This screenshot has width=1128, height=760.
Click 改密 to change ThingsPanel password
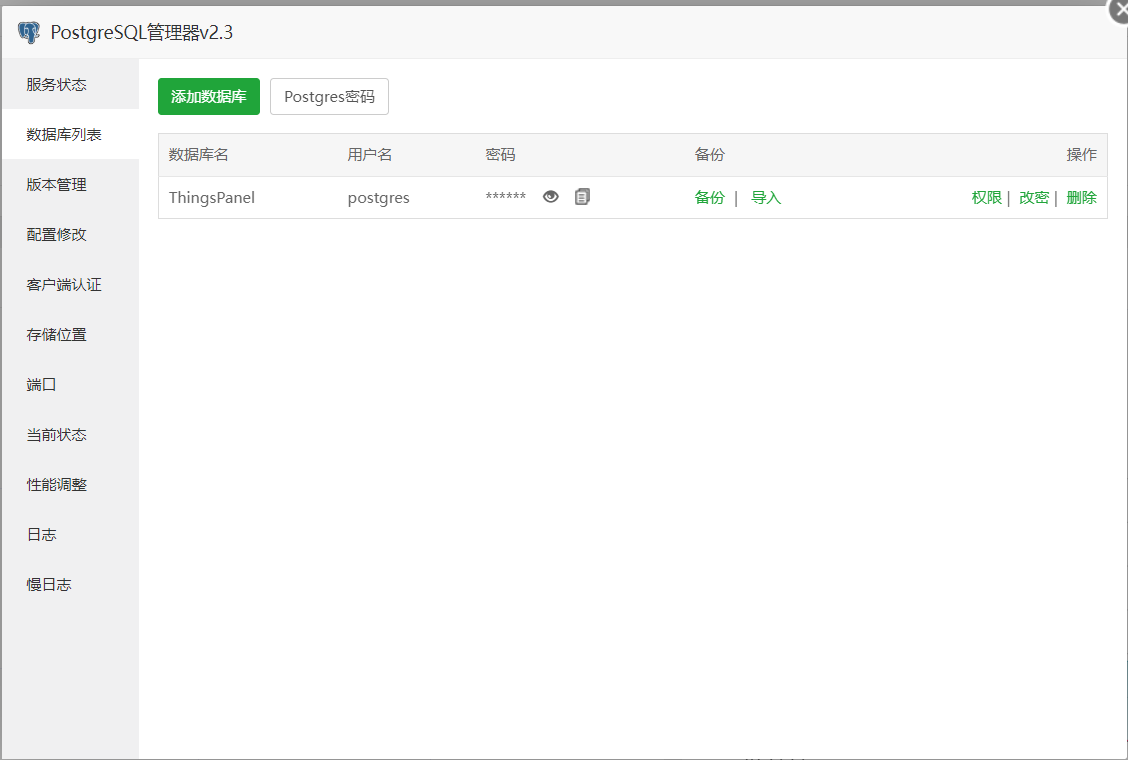click(x=1034, y=197)
